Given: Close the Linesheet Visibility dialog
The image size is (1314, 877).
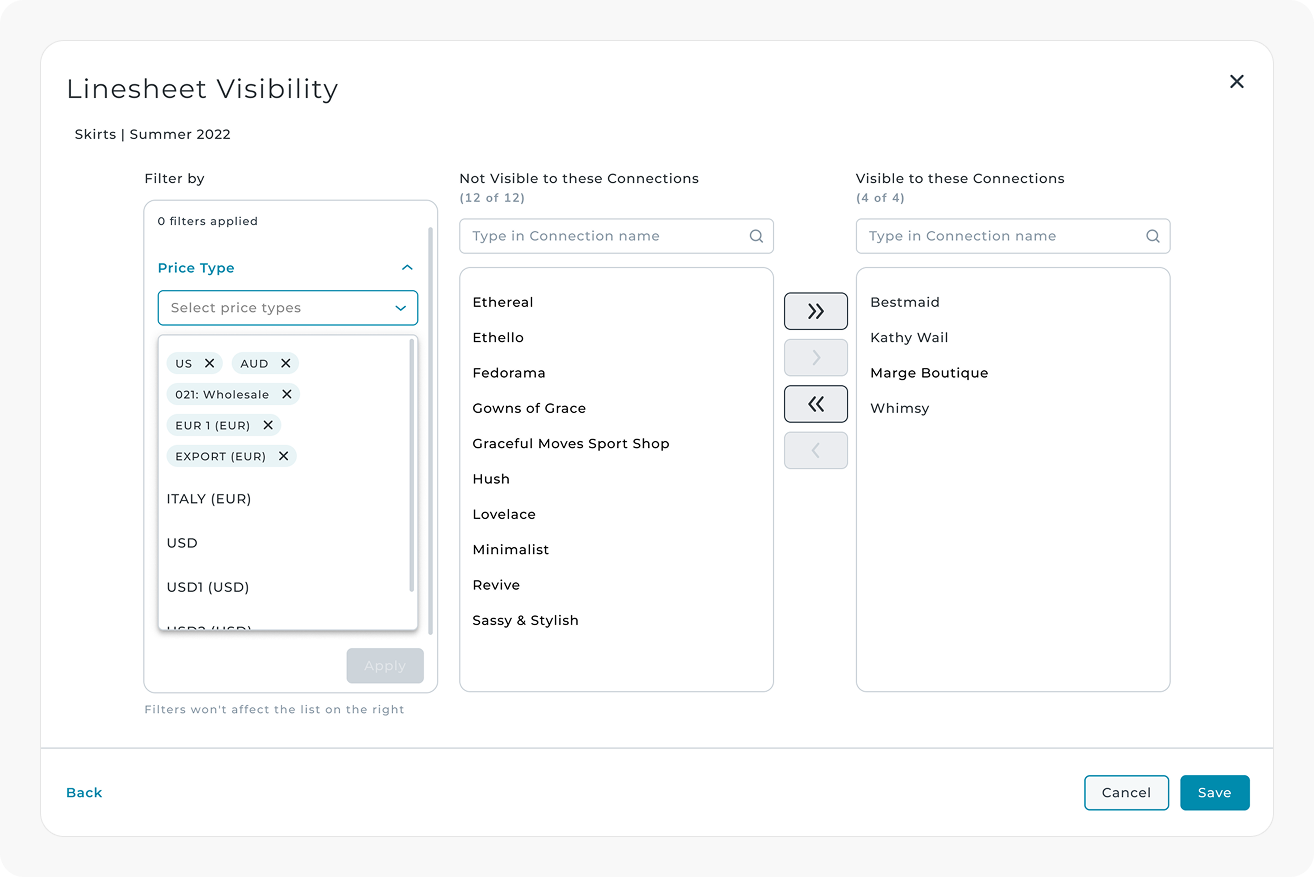Looking at the screenshot, I should pyautogui.click(x=1237, y=82).
